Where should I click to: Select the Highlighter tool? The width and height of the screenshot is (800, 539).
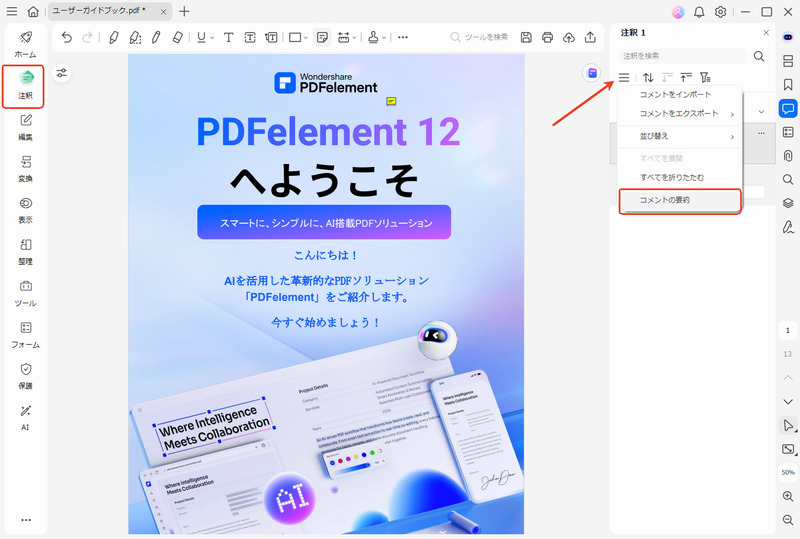point(113,37)
